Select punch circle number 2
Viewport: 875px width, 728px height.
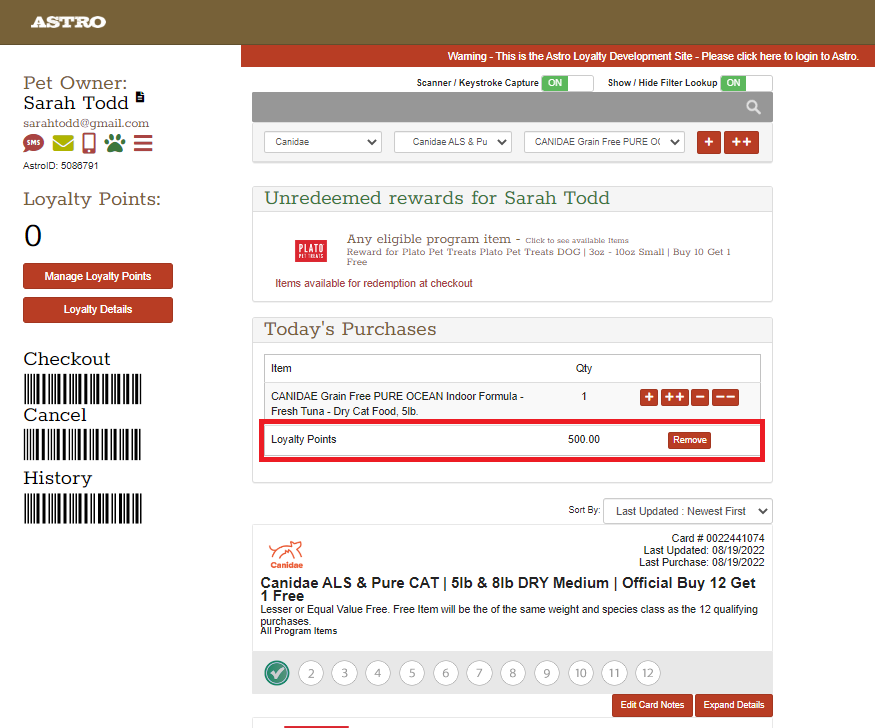311,673
